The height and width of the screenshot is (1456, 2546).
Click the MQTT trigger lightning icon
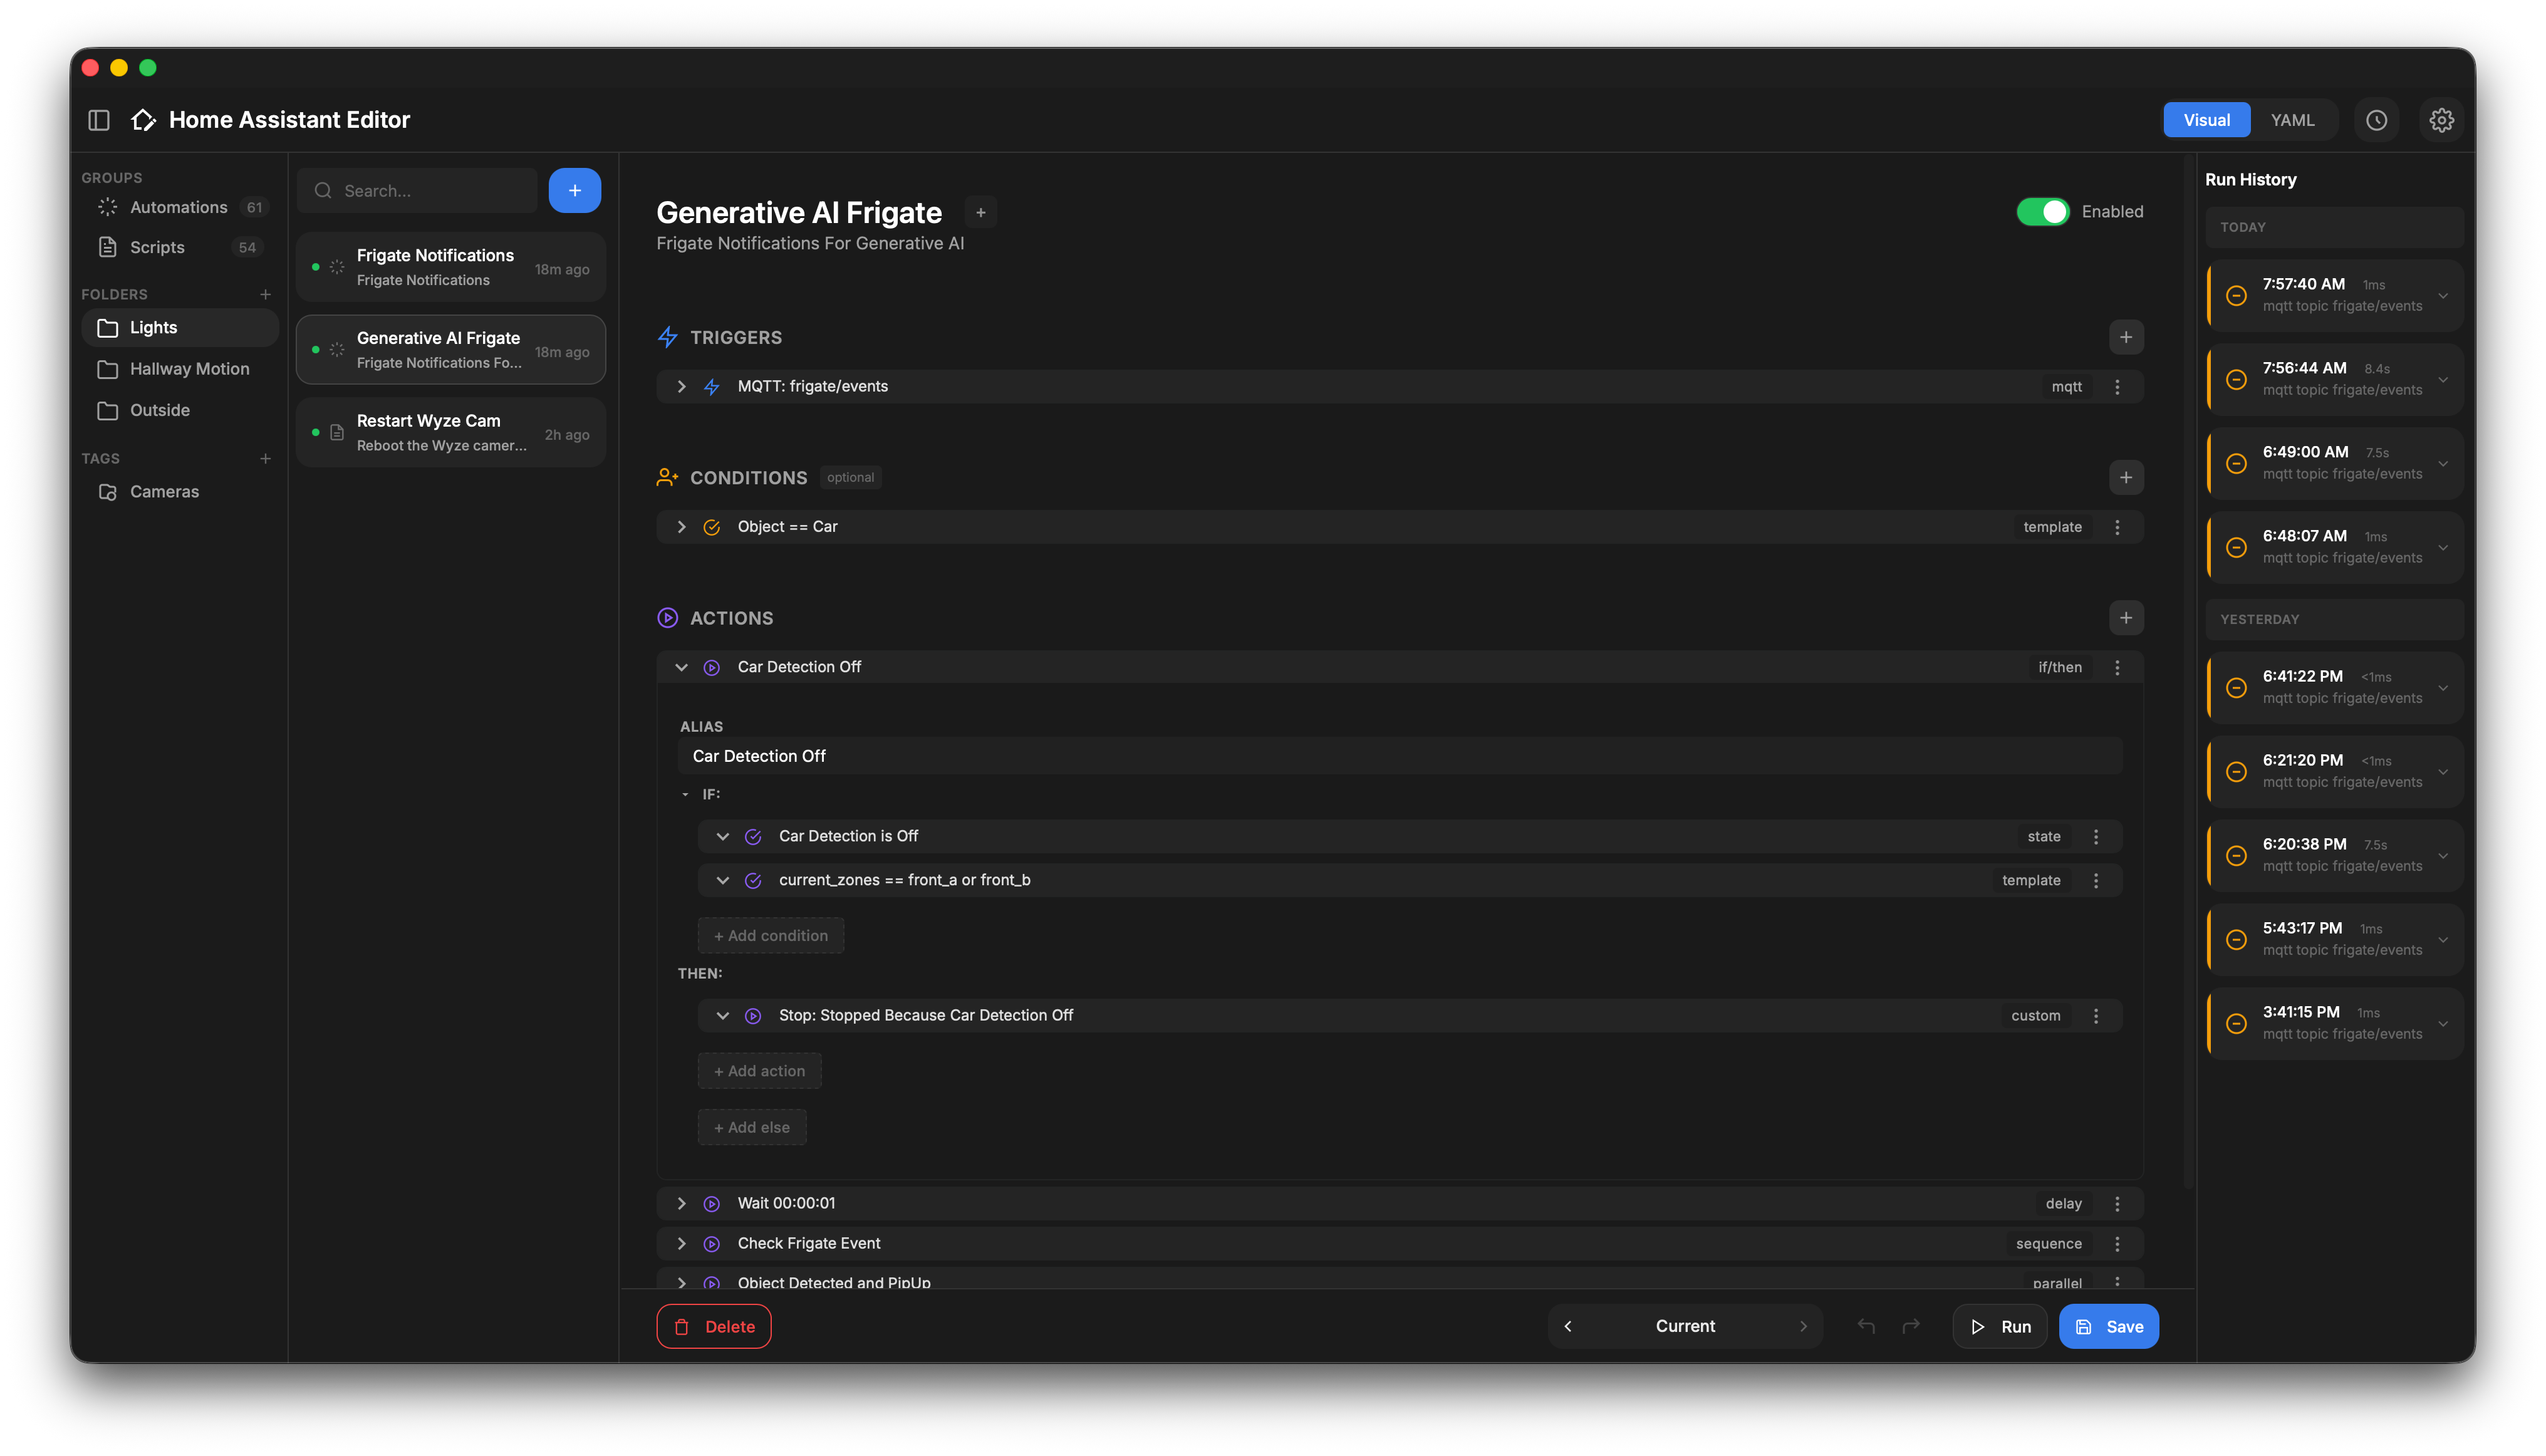(711, 386)
